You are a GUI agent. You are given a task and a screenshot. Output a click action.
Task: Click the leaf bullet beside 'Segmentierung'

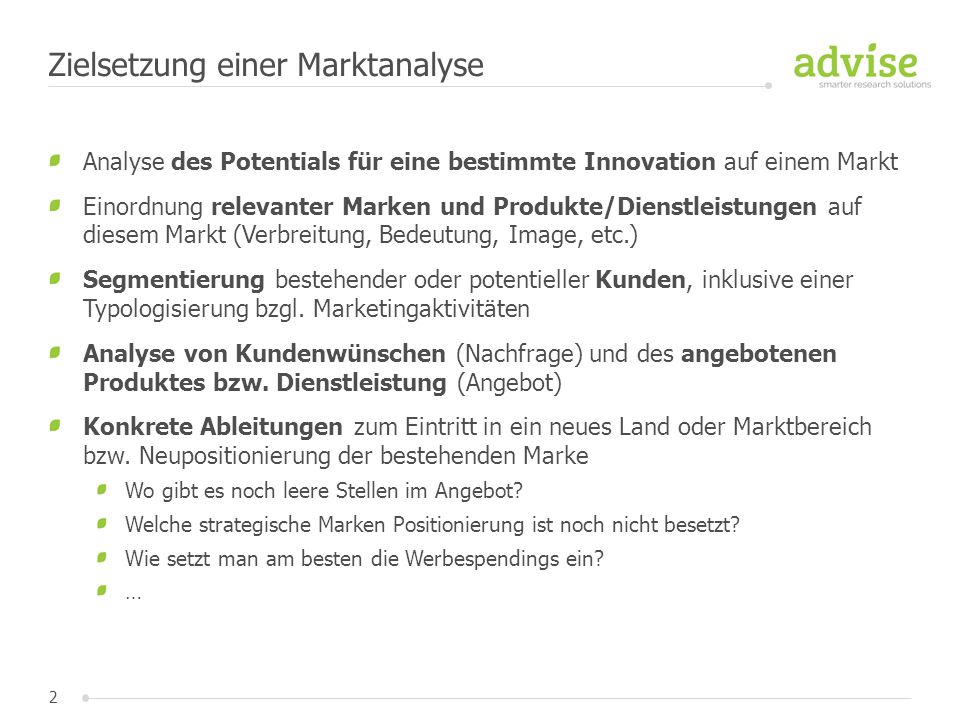55,279
